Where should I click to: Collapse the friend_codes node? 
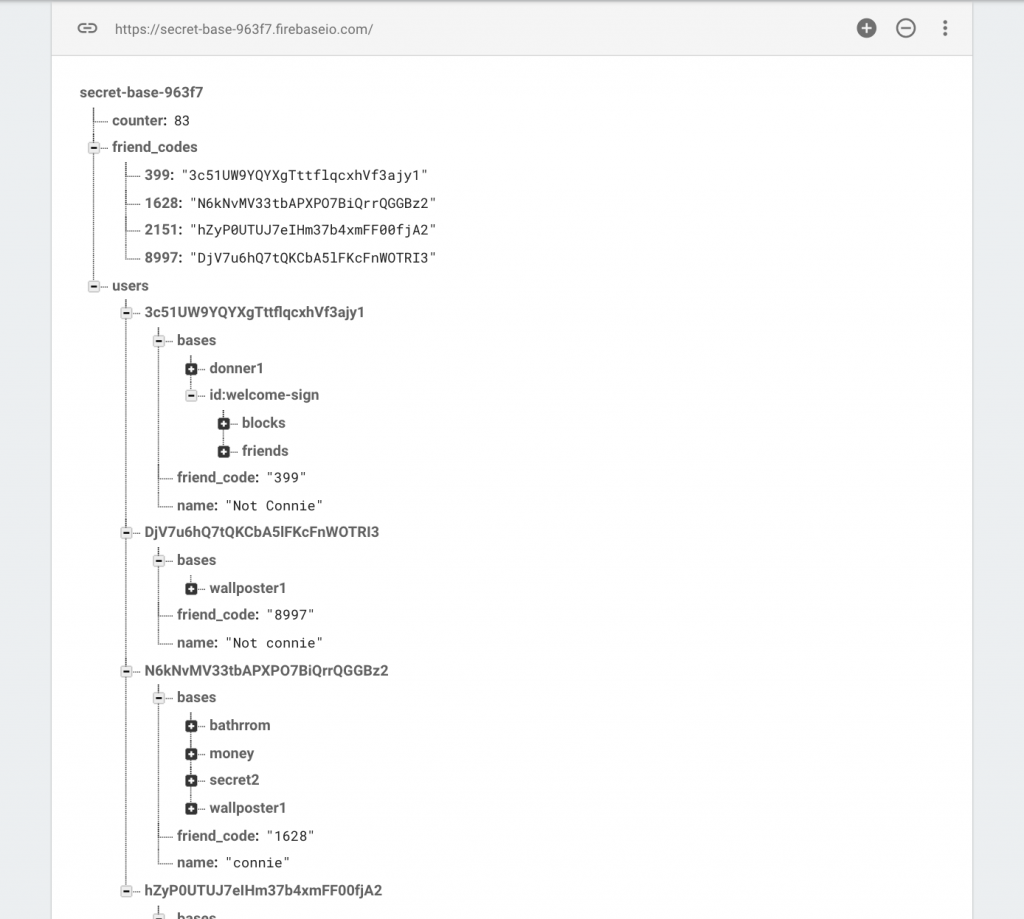pos(93,148)
